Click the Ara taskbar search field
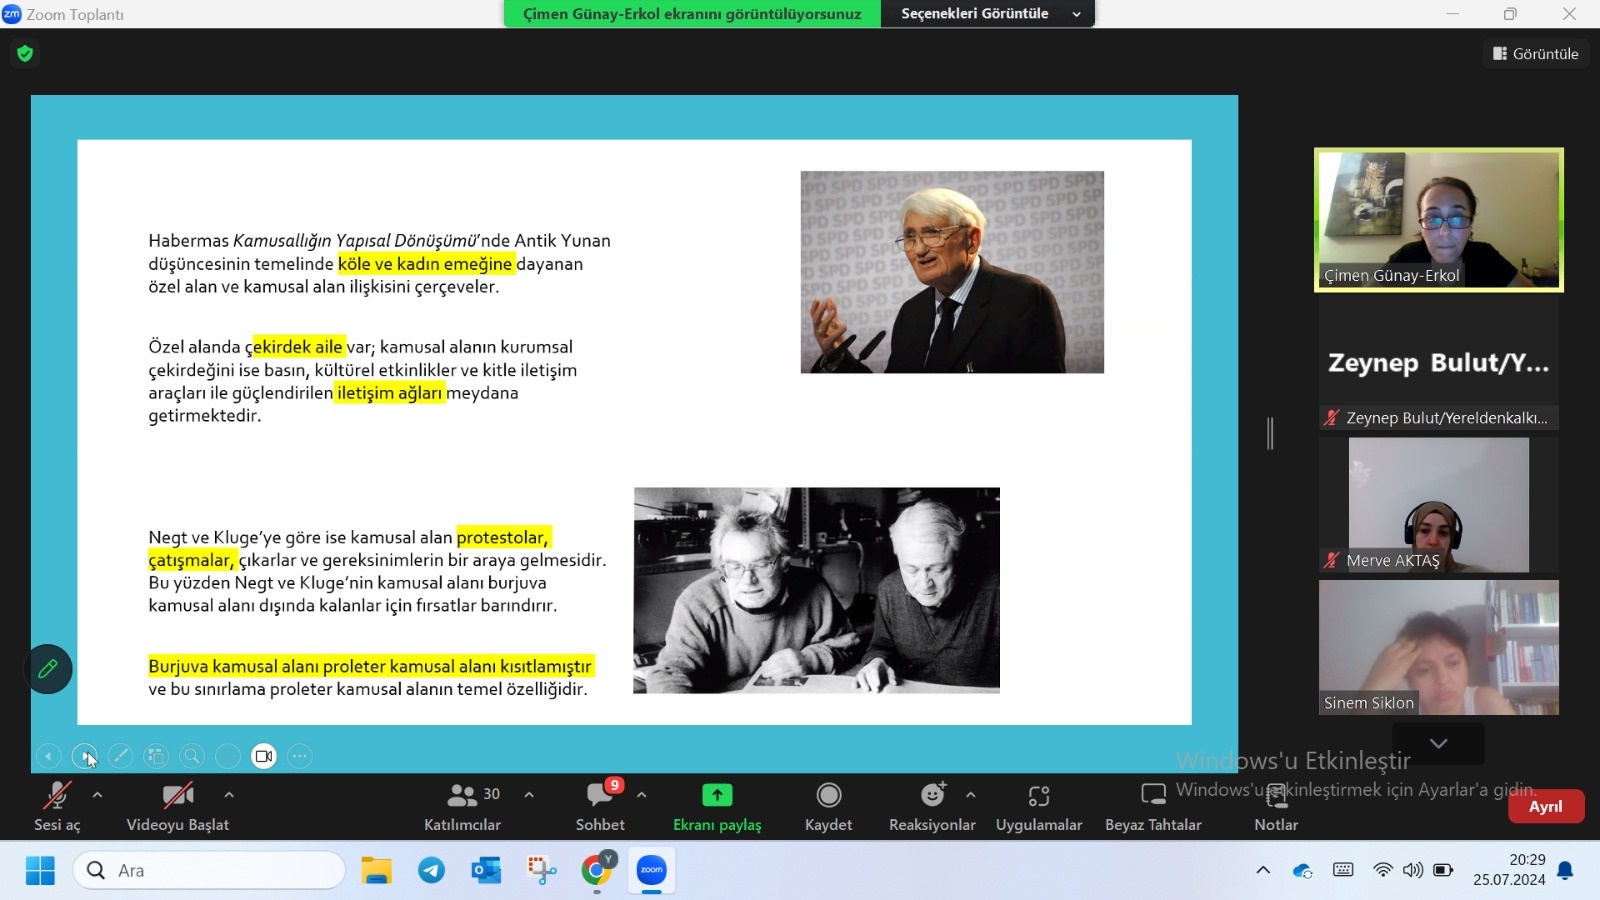The width and height of the screenshot is (1600, 900). pyautogui.click(x=209, y=871)
